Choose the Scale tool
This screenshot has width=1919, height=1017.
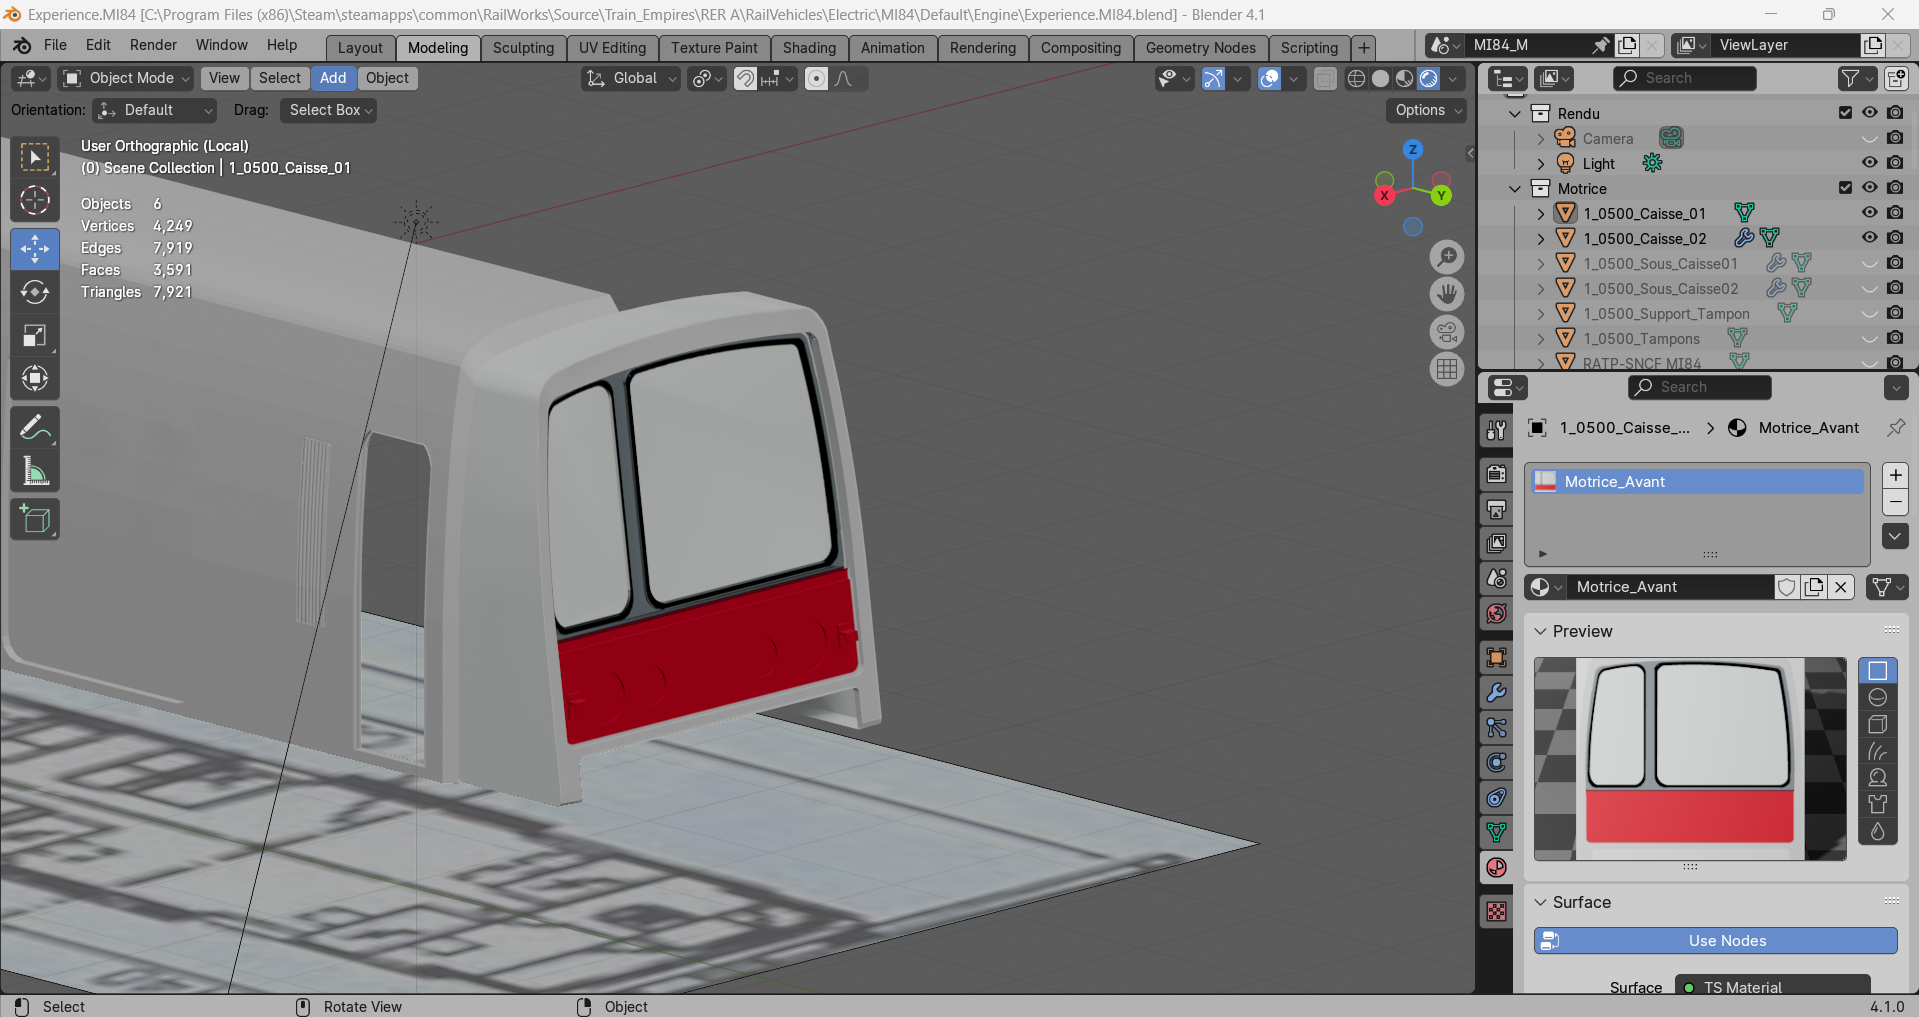click(35, 335)
